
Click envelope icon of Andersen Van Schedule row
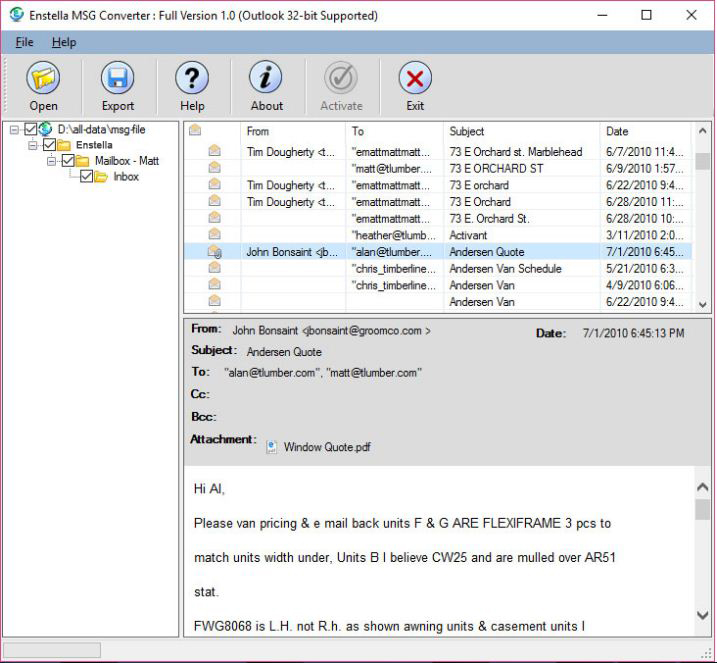[214, 267]
